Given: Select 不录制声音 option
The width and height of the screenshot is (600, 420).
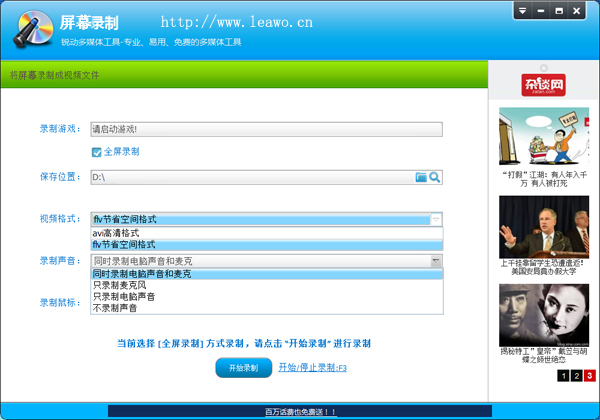Looking at the screenshot, I should pos(116,308).
